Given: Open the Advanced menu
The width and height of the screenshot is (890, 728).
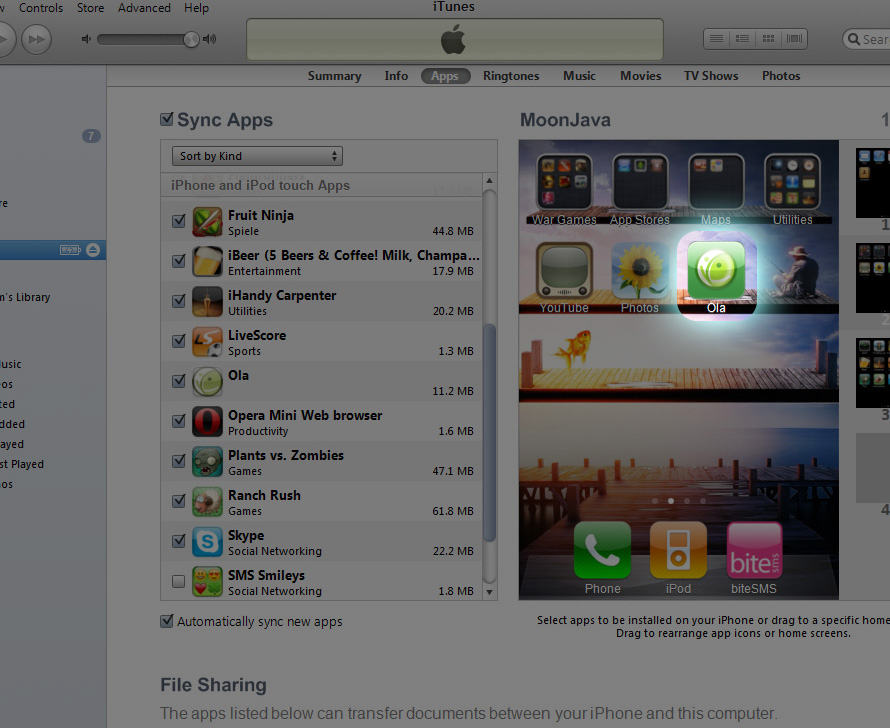Looking at the screenshot, I should (x=144, y=8).
